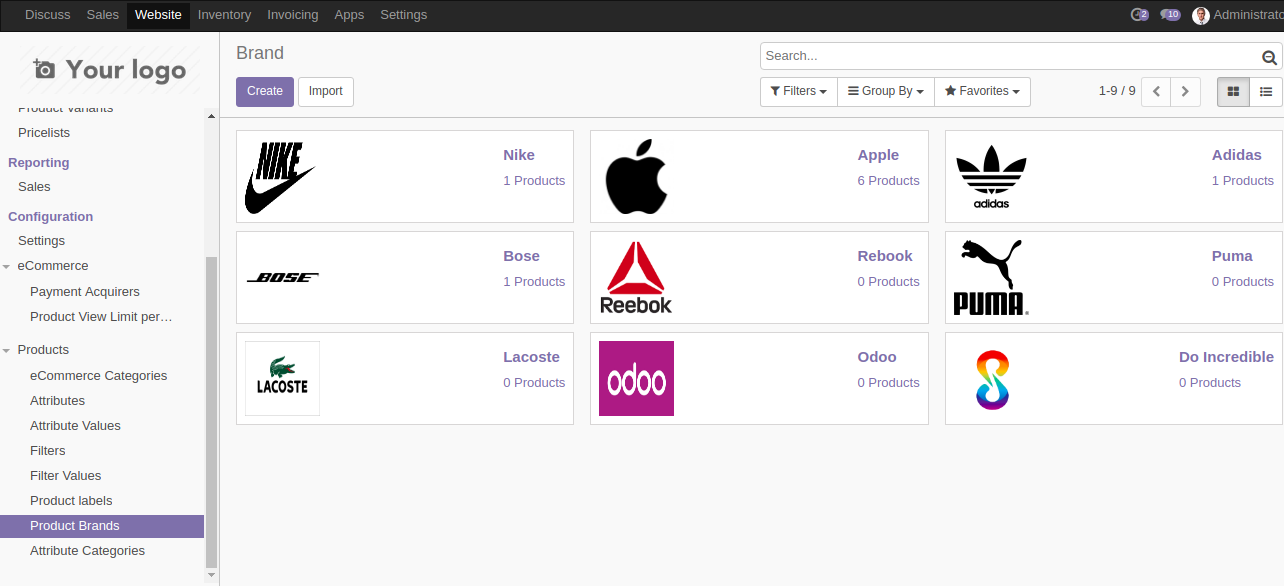Open the Odoo brand logo
Viewport: 1284px width, 586px height.
tap(636, 378)
